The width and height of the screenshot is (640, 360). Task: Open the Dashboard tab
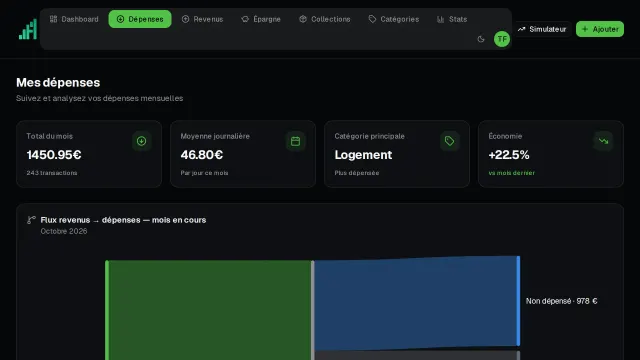[74, 19]
